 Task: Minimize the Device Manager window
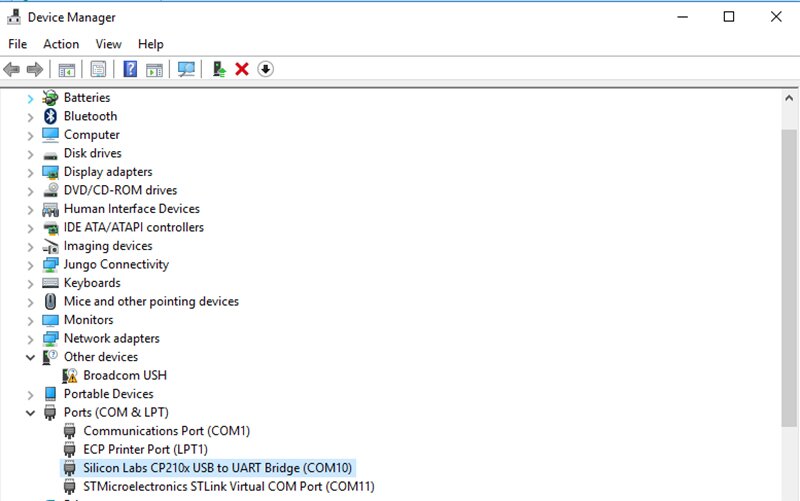(x=683, y=17)
